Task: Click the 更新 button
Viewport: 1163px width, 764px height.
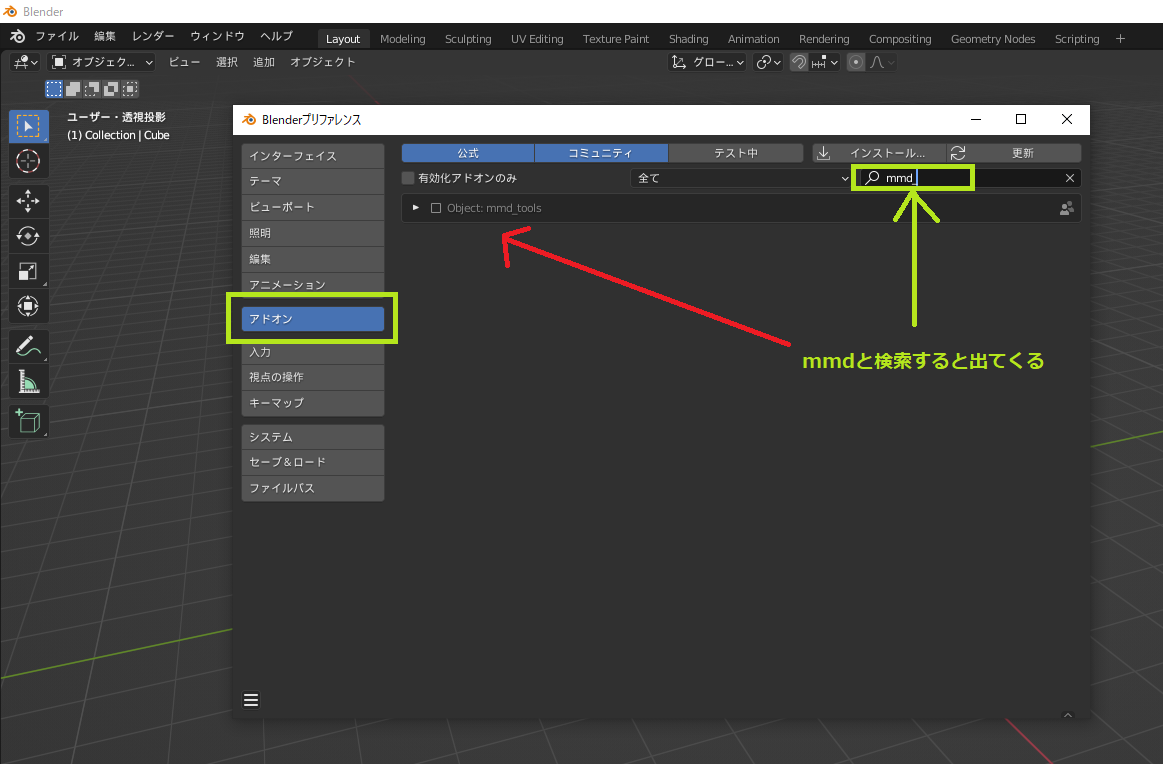Action: click(1014, 153)
